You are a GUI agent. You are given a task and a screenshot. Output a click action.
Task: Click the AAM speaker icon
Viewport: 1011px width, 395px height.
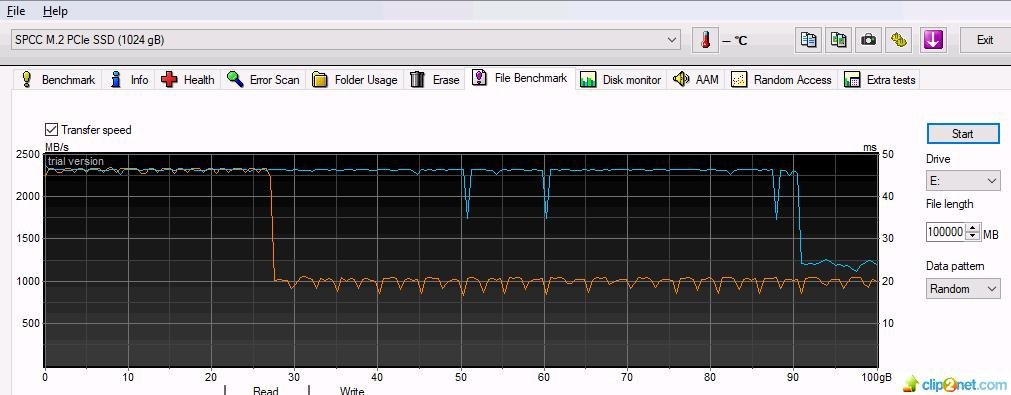coord(681,79)
